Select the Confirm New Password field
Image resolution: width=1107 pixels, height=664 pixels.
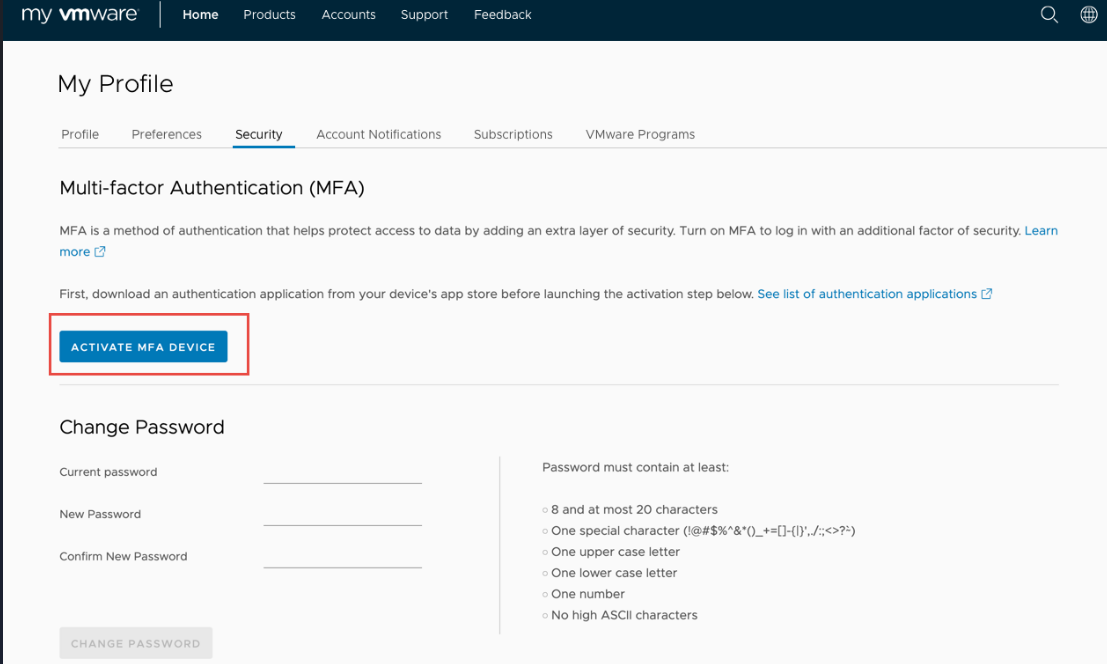pos(342,557)
